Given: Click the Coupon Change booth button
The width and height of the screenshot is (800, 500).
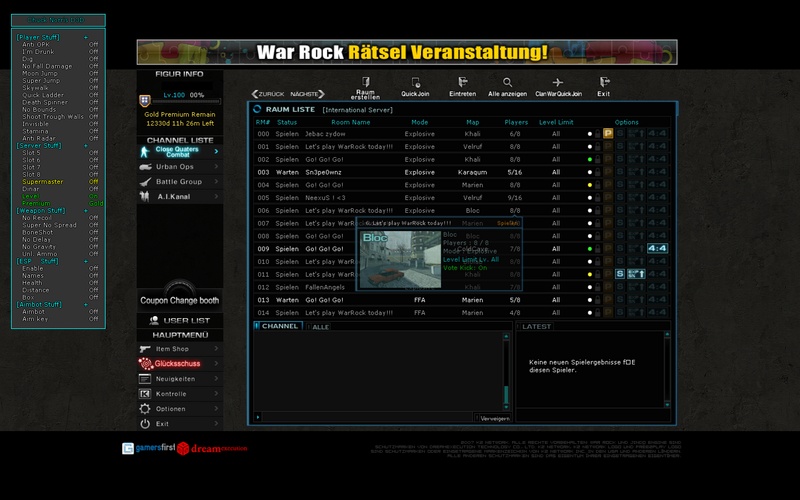Looking at the screenshot, I should pyautogui.click(x=180, y=301).
